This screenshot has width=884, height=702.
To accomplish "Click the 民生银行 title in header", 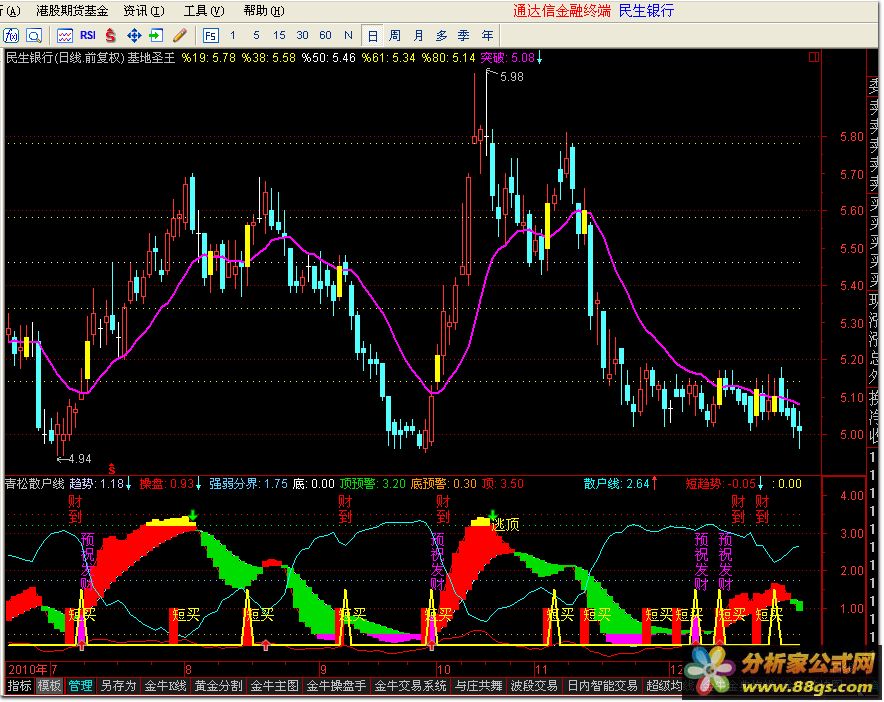I will [x=646, y=11].
